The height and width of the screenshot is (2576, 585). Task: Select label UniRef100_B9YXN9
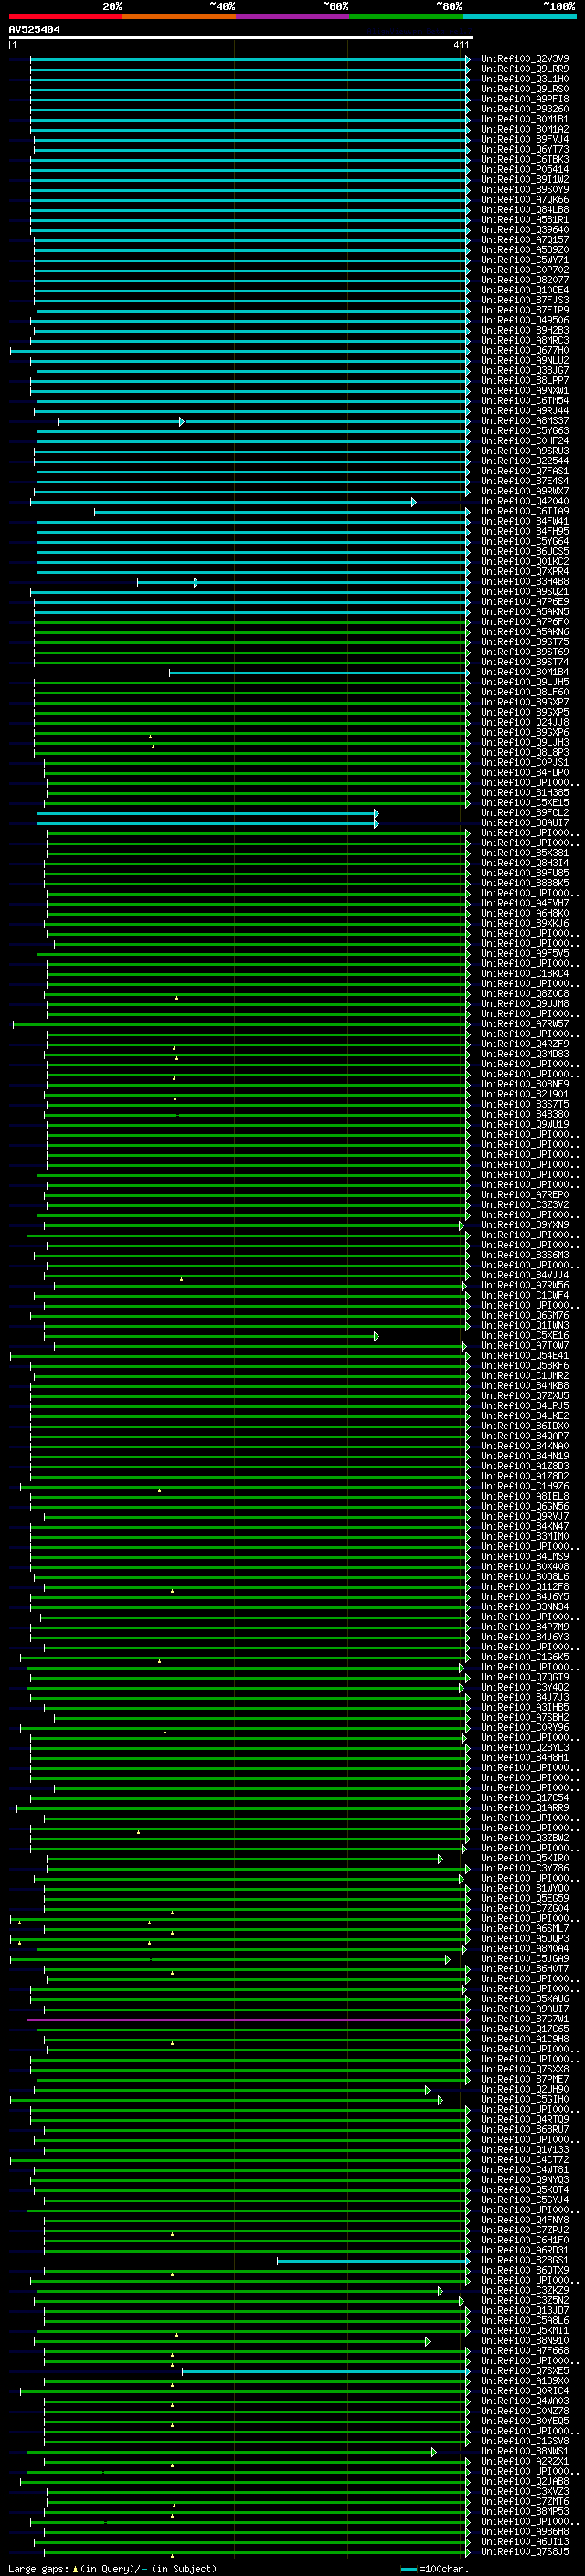525,1225
